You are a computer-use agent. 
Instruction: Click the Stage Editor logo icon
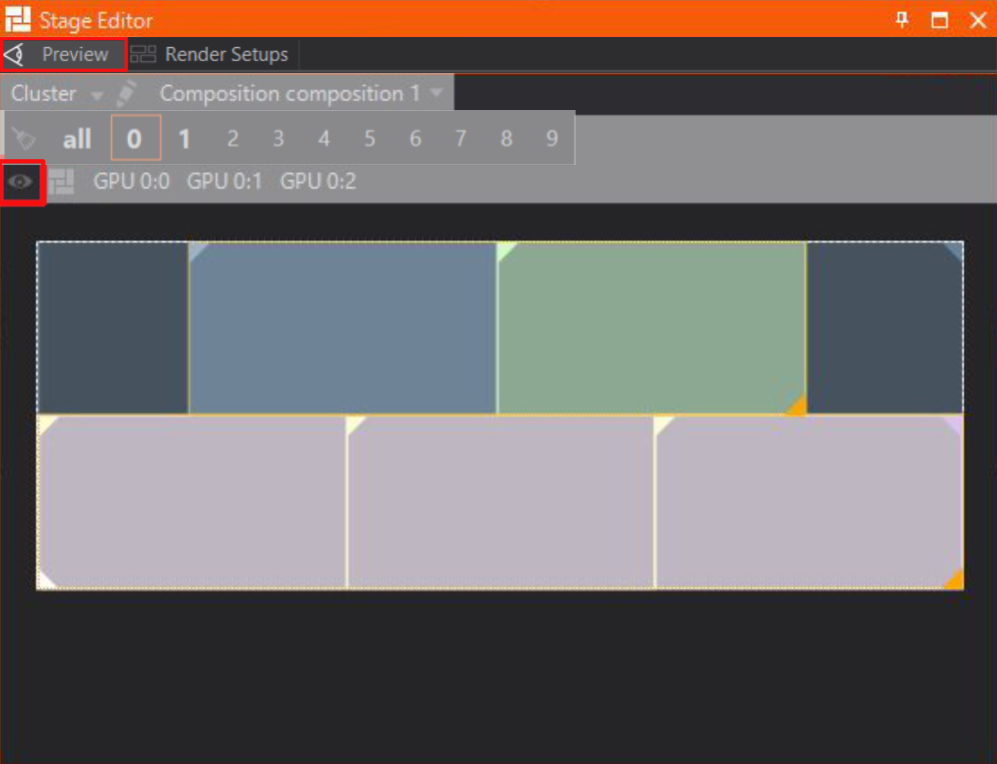click(x=18, y=19)
